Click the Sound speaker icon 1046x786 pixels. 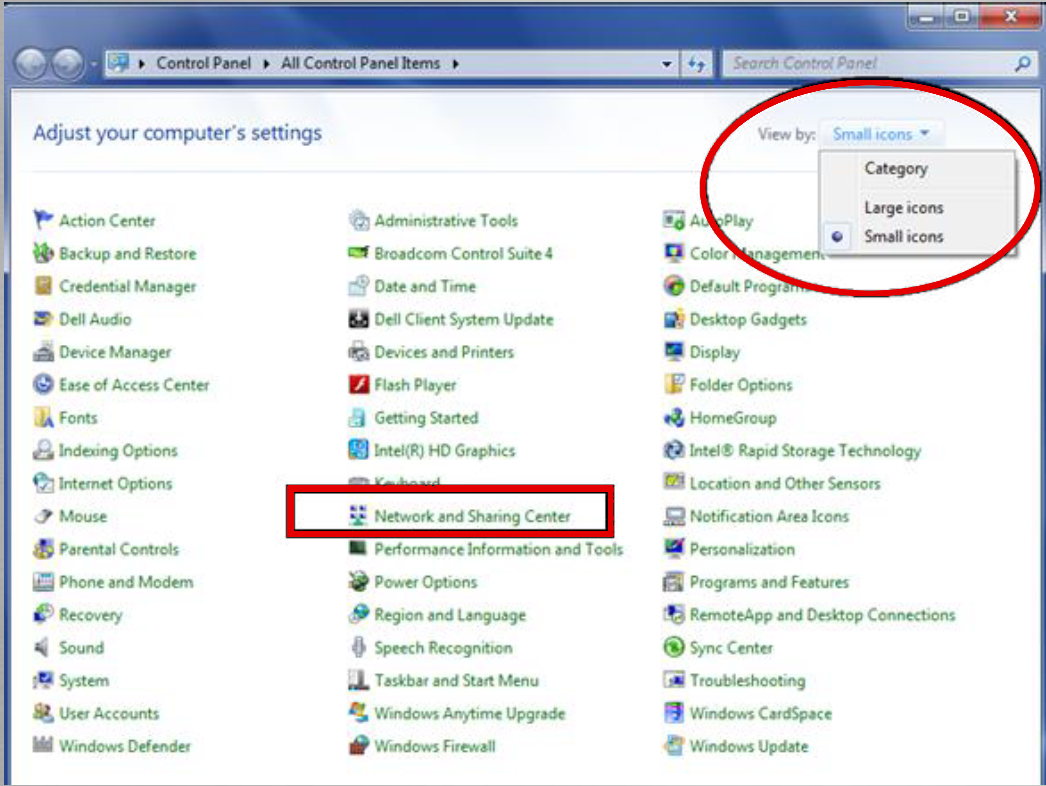(43, 648)
